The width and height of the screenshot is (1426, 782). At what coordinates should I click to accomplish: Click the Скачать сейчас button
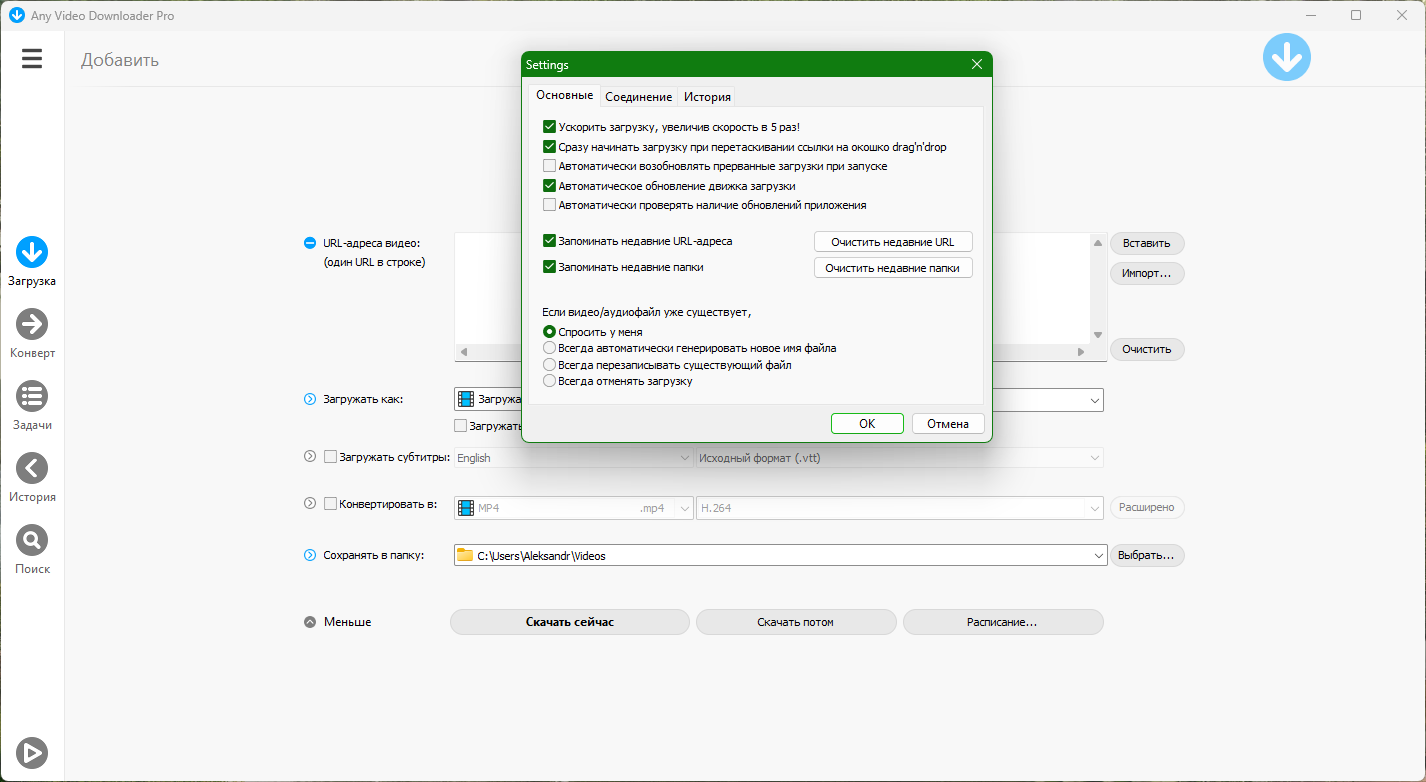click(x=570, y=622)
